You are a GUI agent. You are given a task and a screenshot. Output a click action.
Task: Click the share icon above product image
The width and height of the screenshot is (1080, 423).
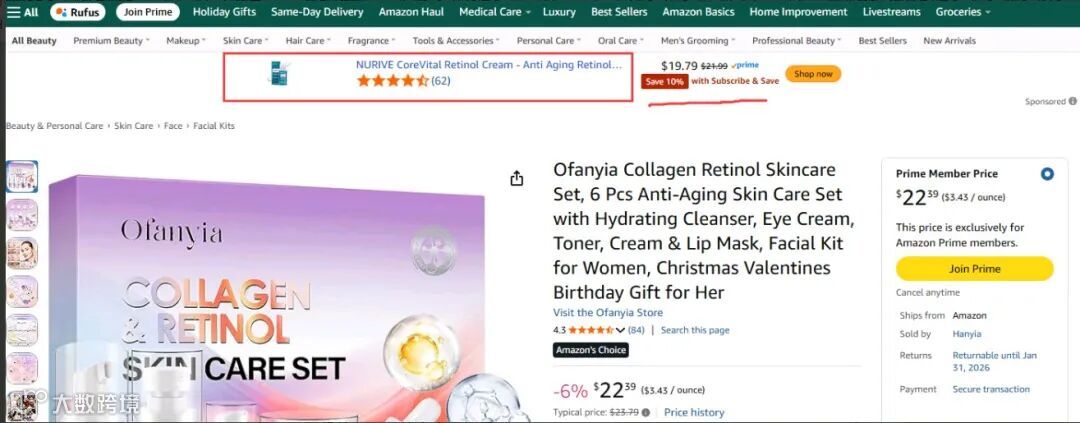pyautogui.click(x=517, y=179)
